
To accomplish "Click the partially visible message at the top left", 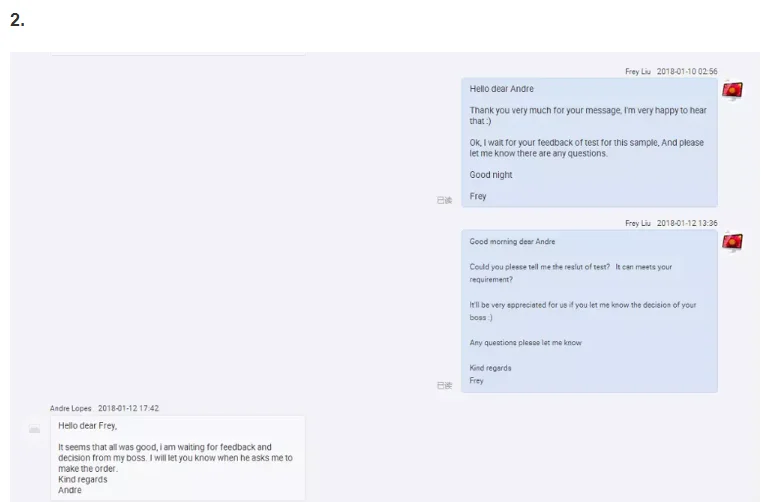I will [x=178, y=55].
